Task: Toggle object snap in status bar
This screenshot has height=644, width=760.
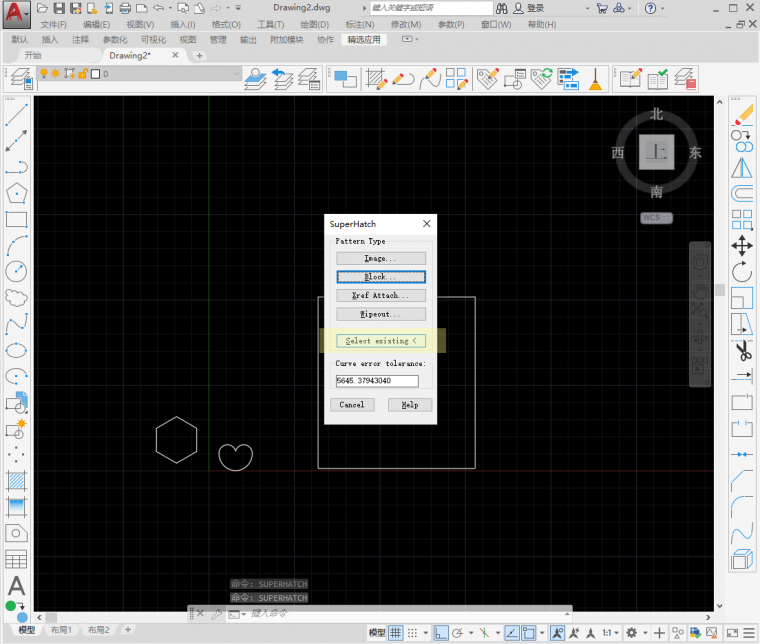Action: tap(529, 633)
